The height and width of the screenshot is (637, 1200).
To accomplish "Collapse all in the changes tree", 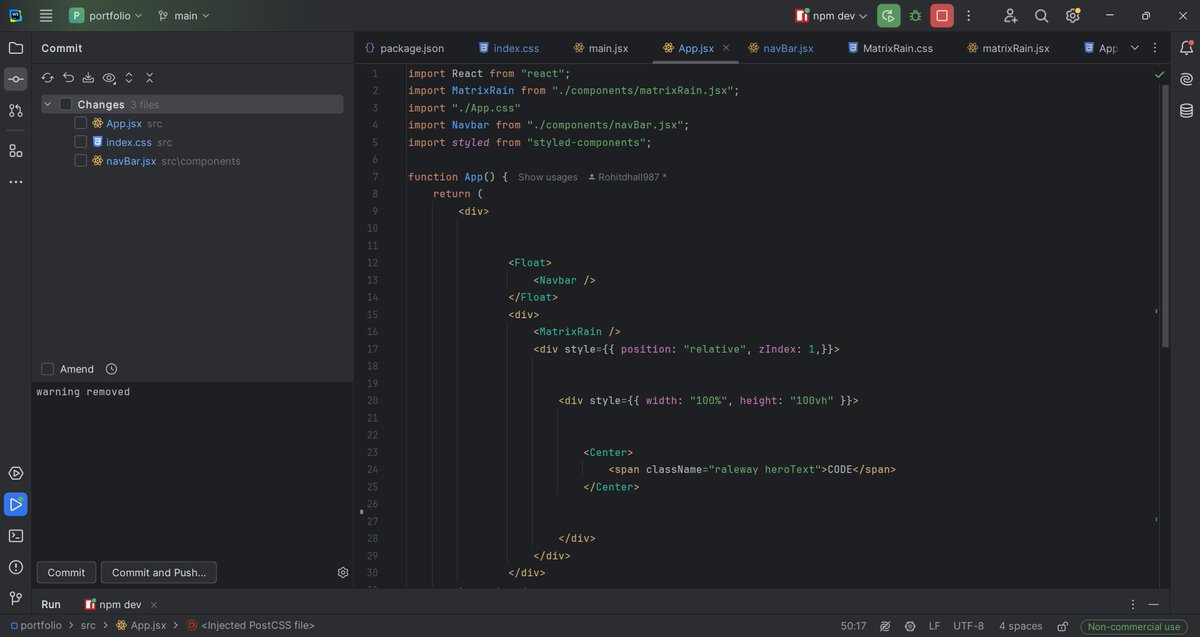I will (149, 78).
